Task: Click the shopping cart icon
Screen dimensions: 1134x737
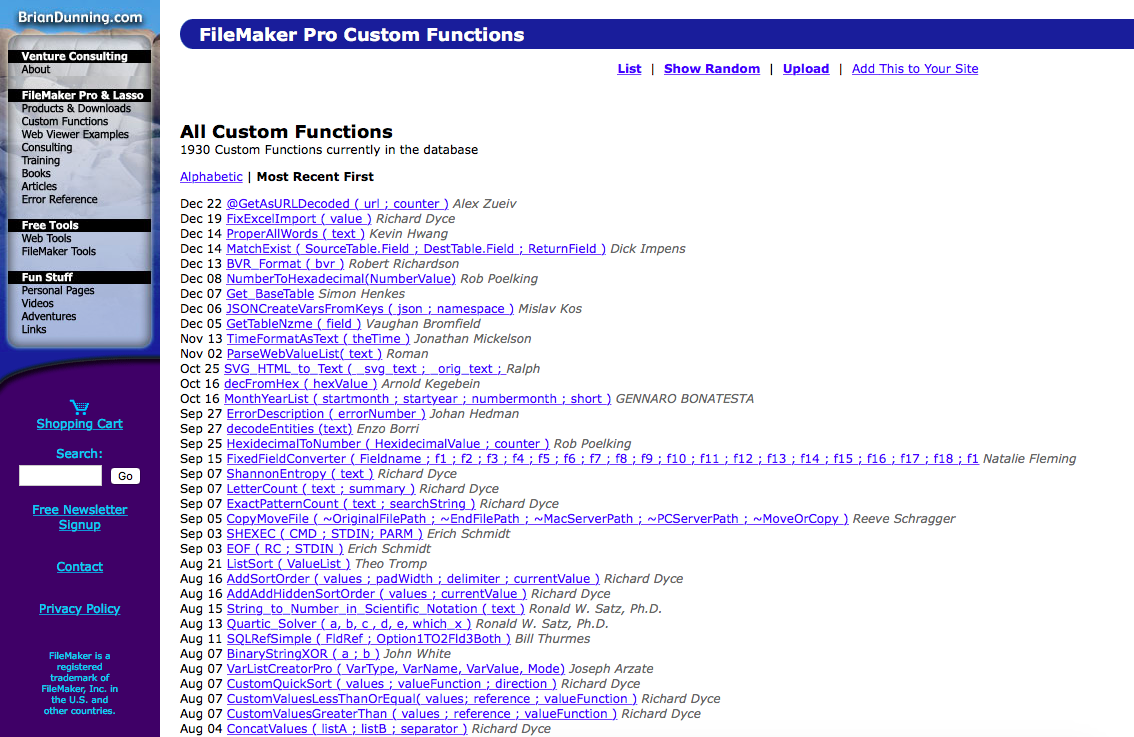Action: coord(80,407)
